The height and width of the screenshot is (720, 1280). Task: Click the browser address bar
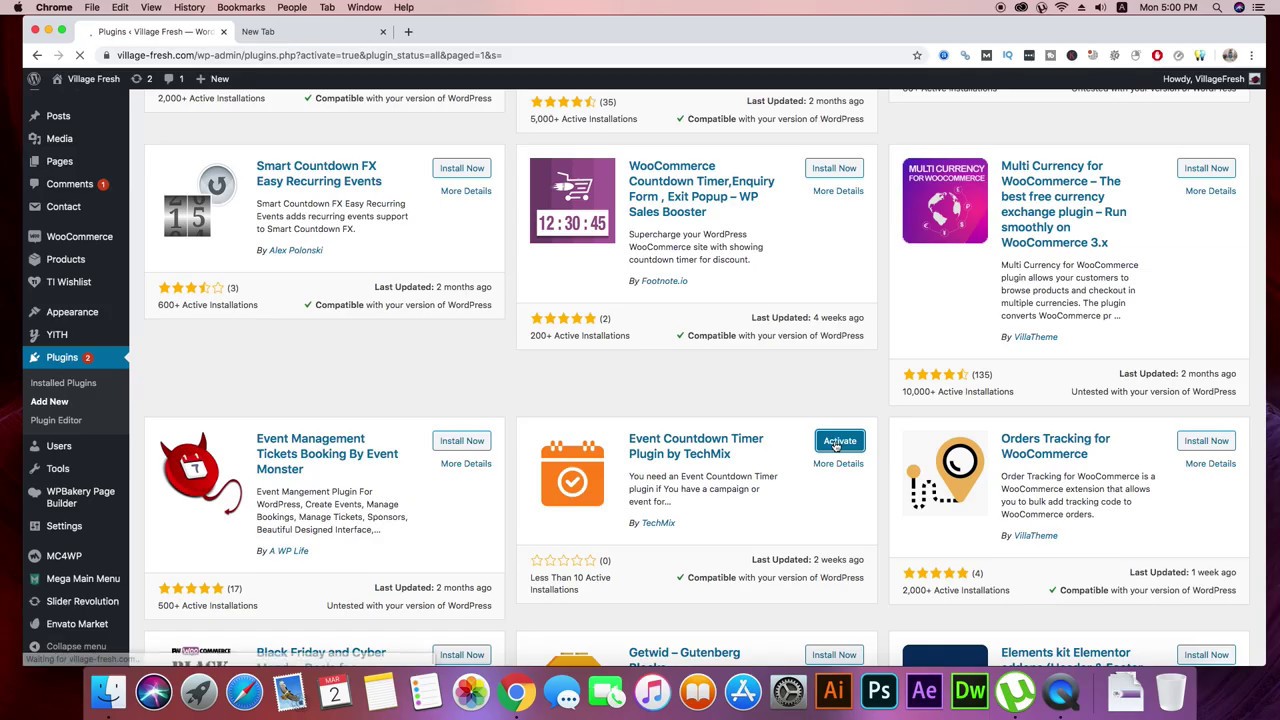[500, 55]
